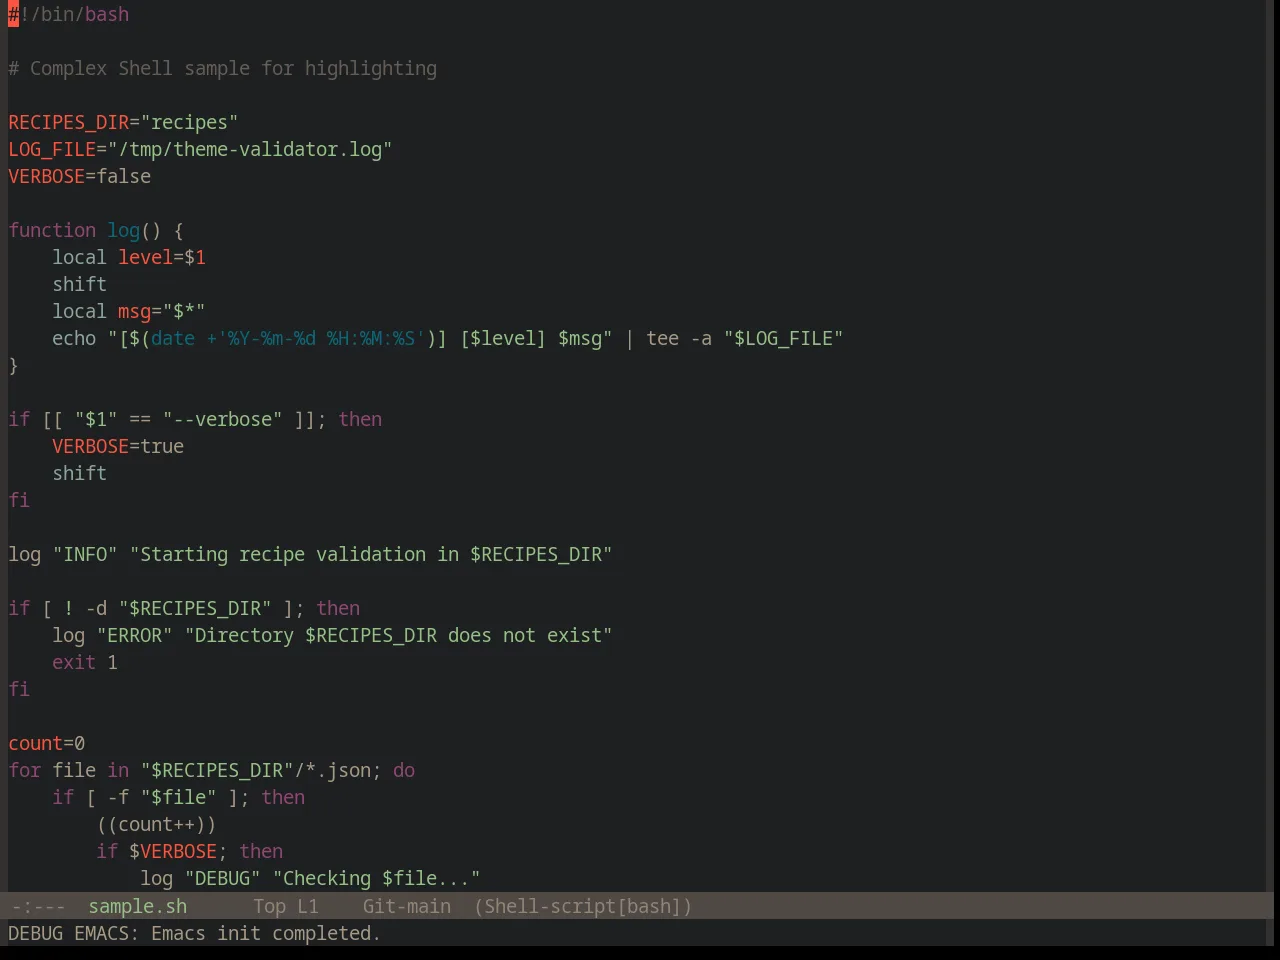Click the 'for file in' loop line

pyautogui.click(x=211, y=770)
